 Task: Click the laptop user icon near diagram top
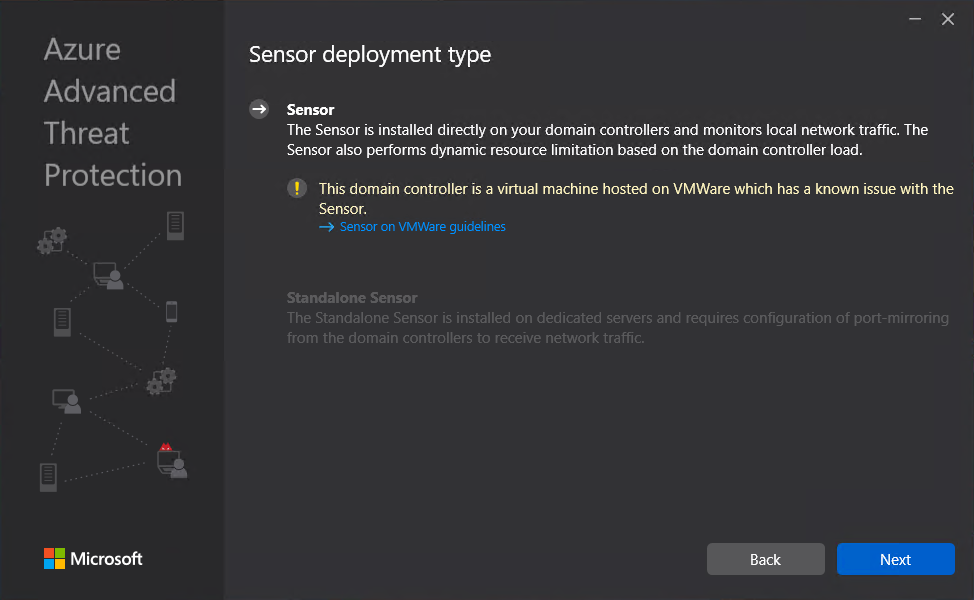click(x=108, y=276)
